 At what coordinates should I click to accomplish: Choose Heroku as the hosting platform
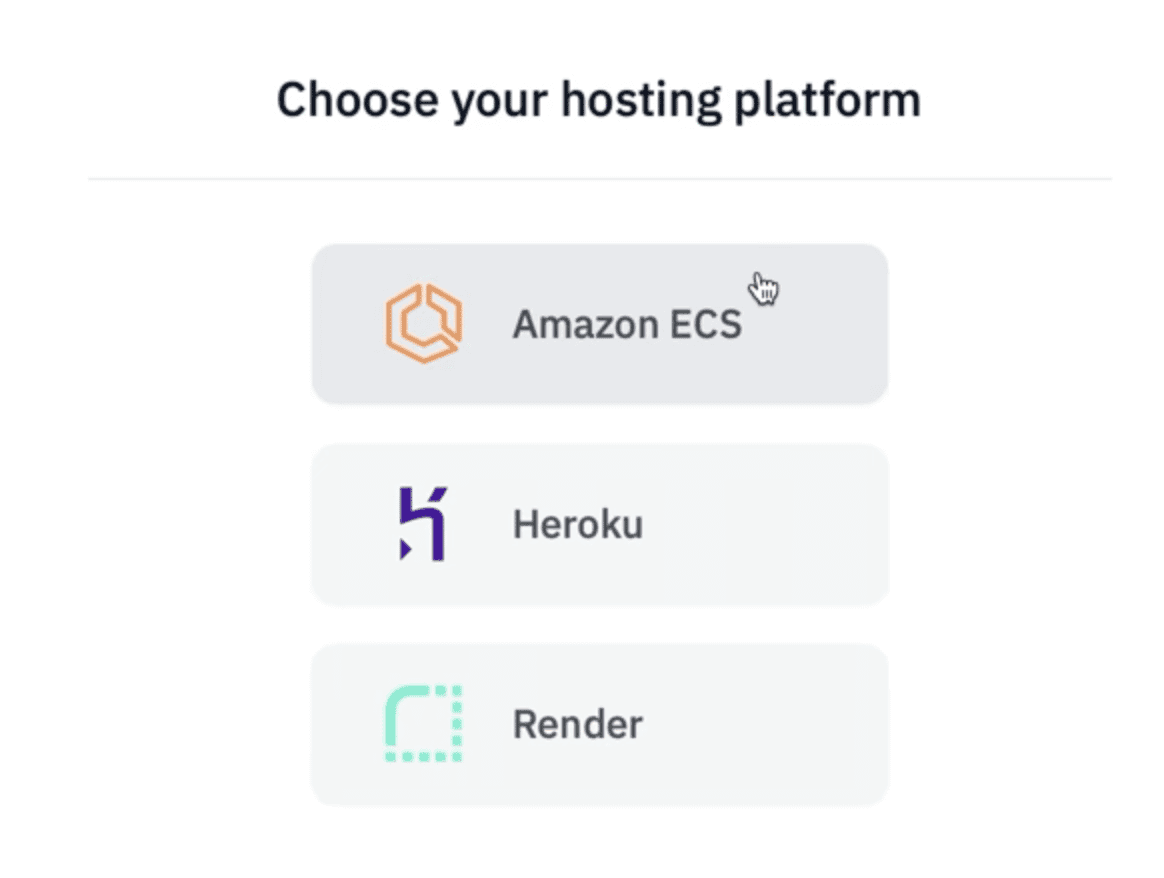[600, 524]
